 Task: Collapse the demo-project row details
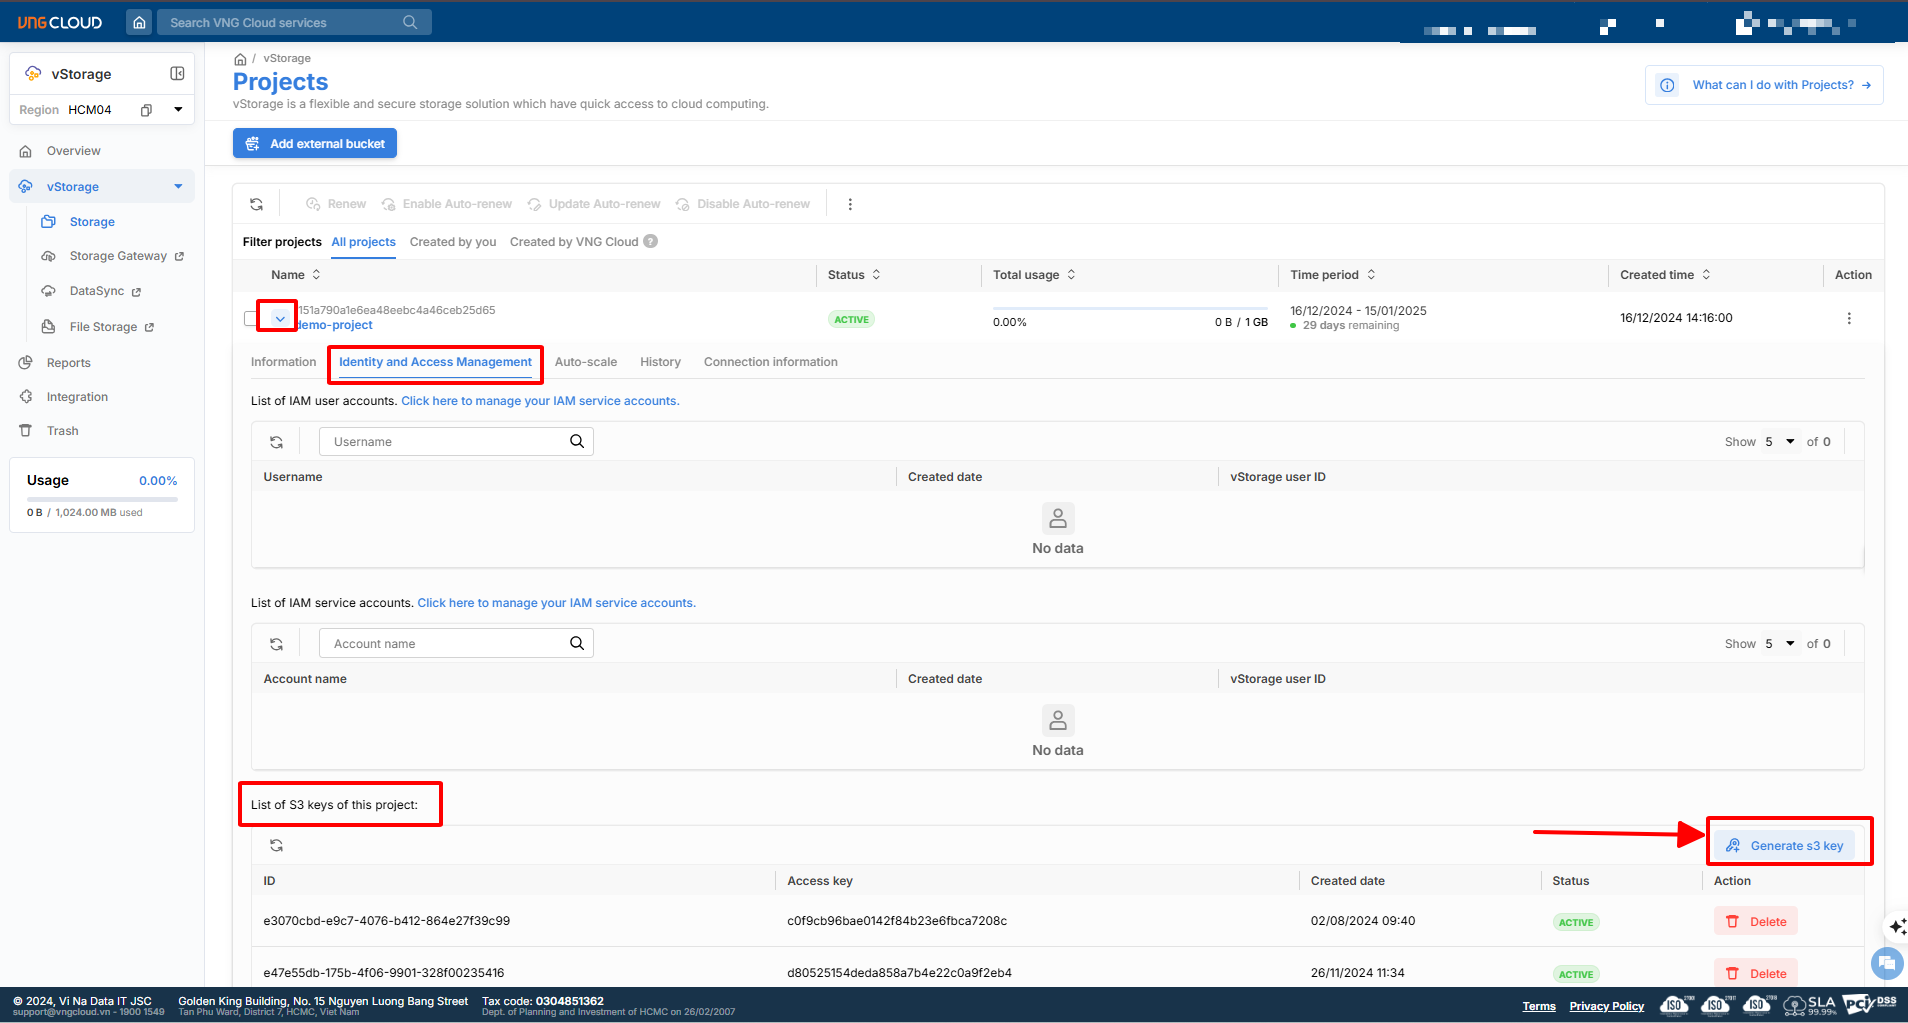[280, 318]
